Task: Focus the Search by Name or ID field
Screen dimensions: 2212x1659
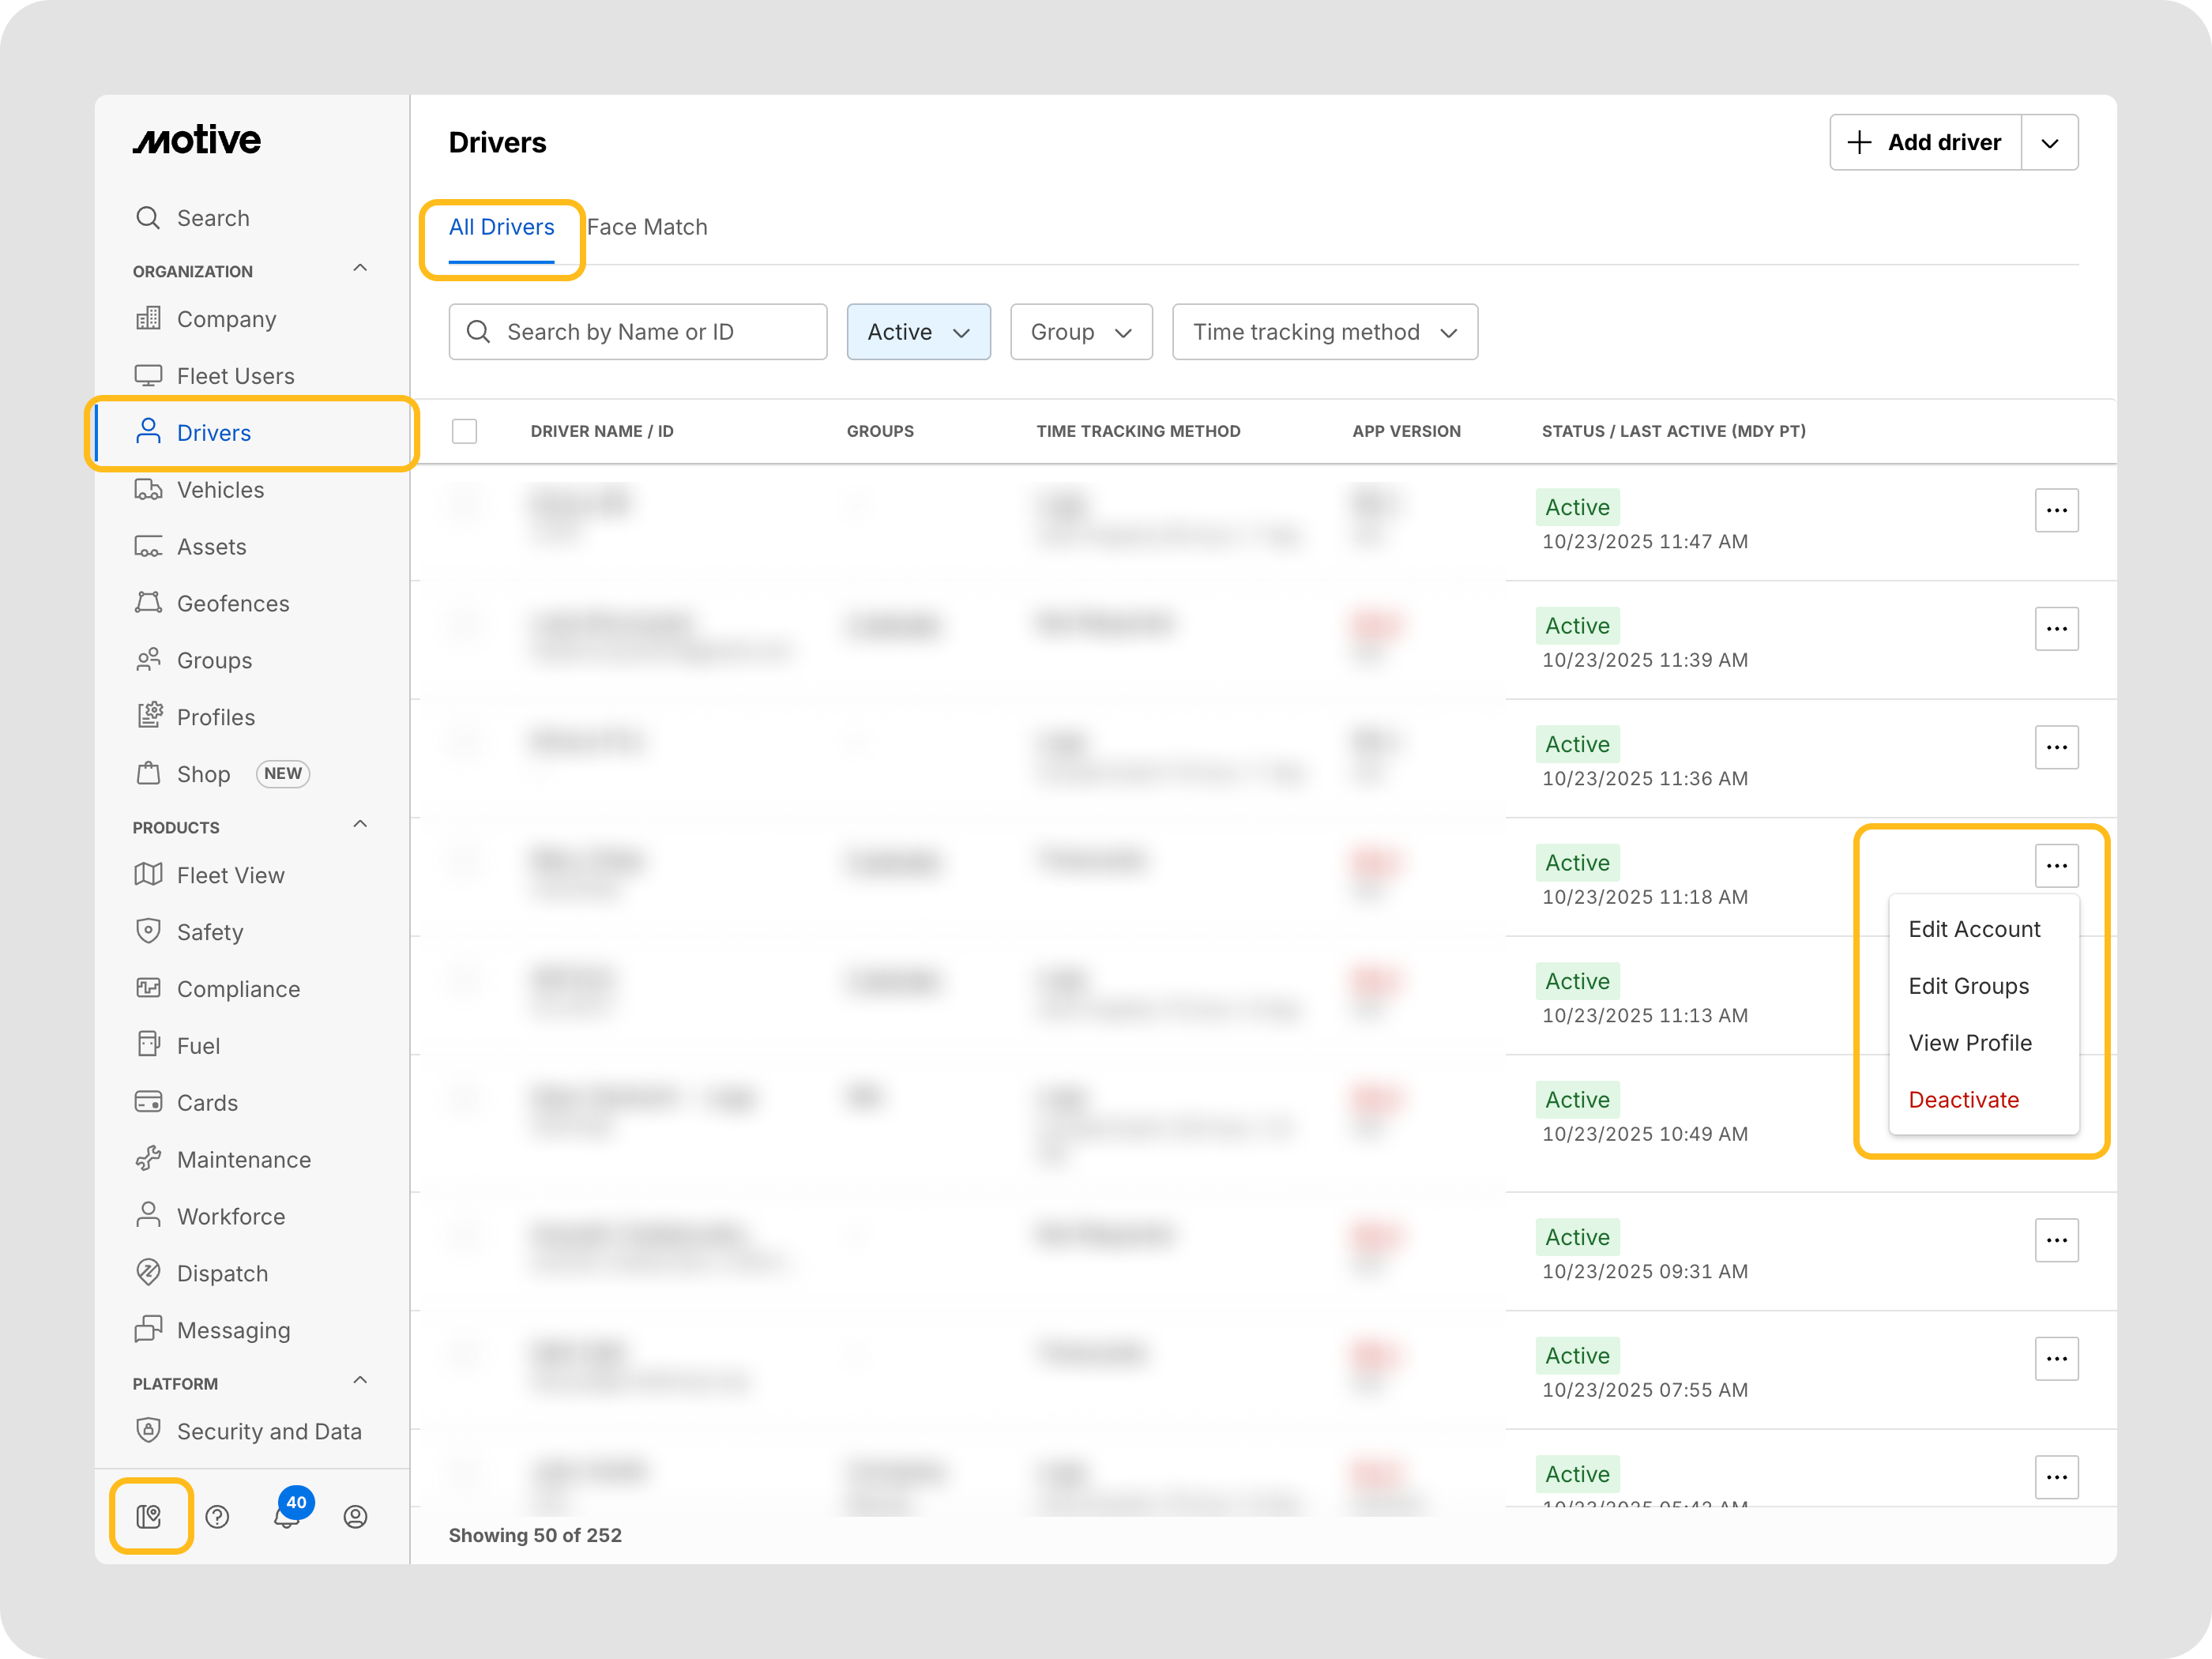Action: pos(638,332)
